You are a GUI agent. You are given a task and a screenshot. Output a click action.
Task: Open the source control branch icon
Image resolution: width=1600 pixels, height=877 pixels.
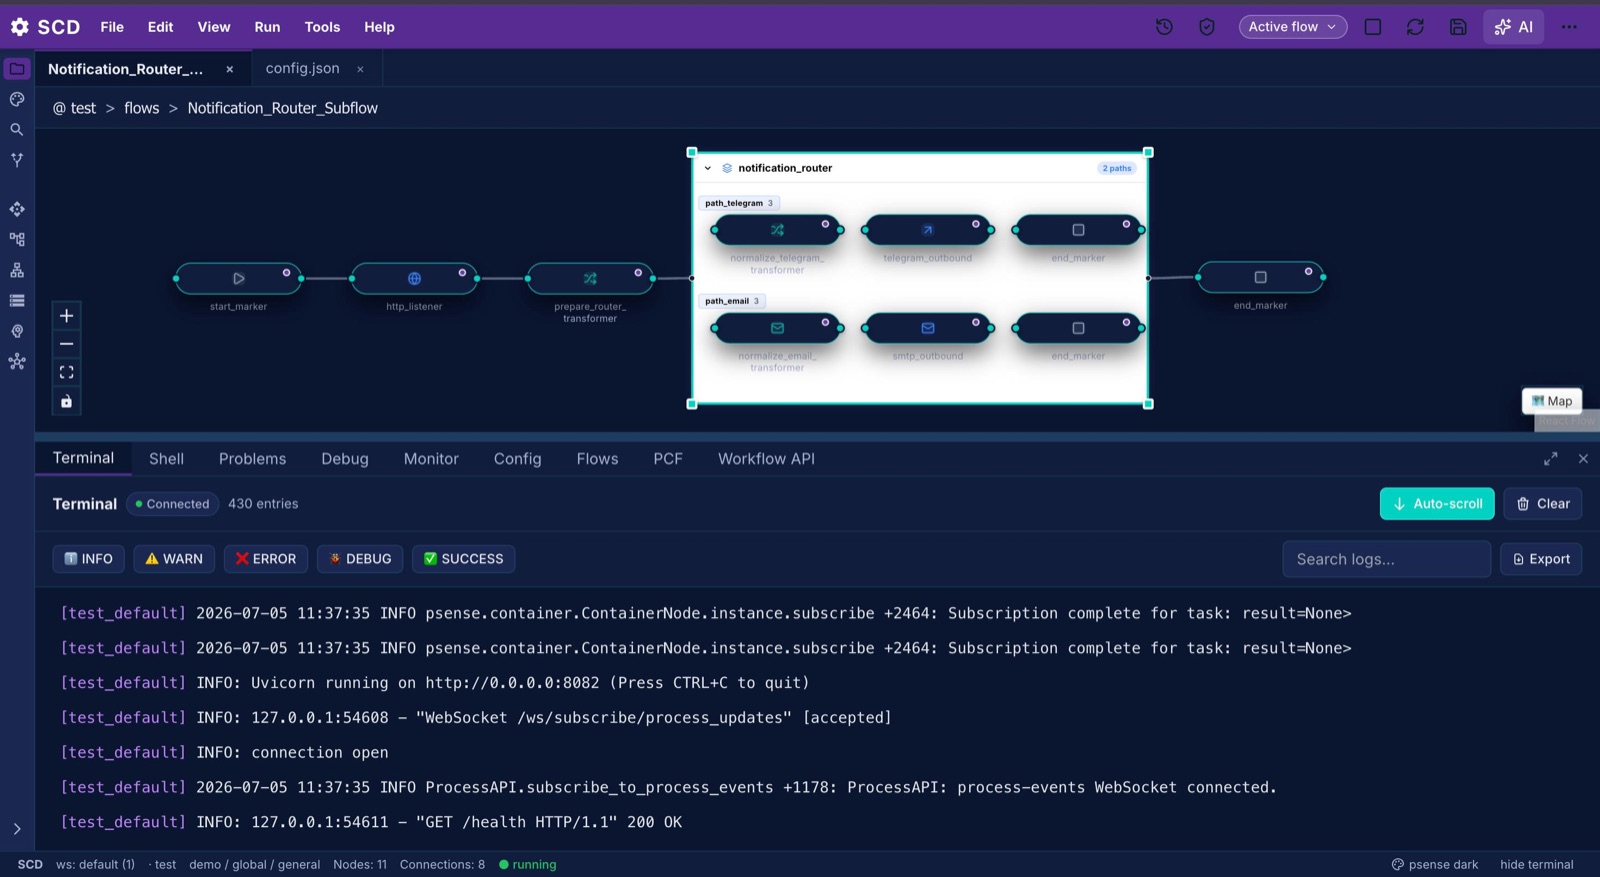pyautogui.click(x=17, y=160)
